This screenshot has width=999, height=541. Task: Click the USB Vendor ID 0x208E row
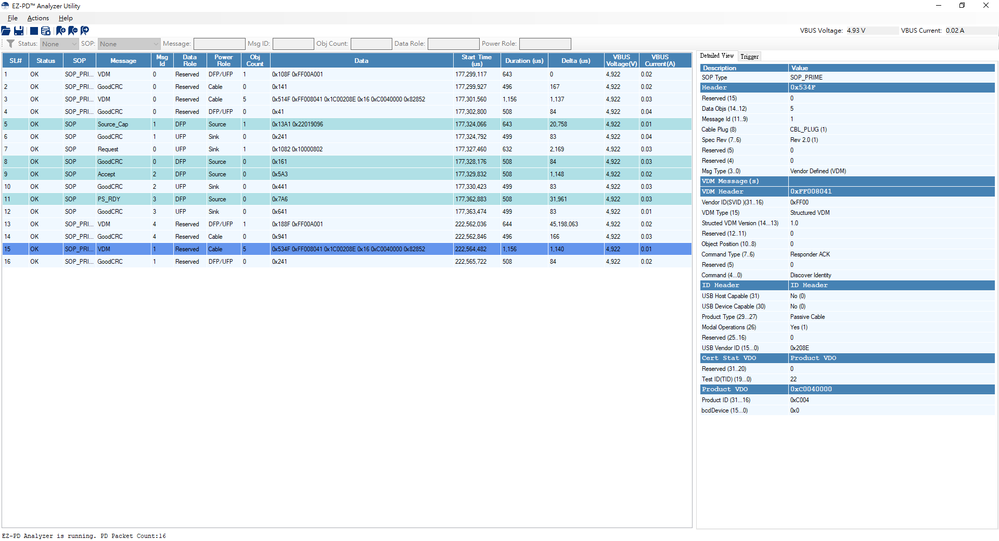coord(847,348)
